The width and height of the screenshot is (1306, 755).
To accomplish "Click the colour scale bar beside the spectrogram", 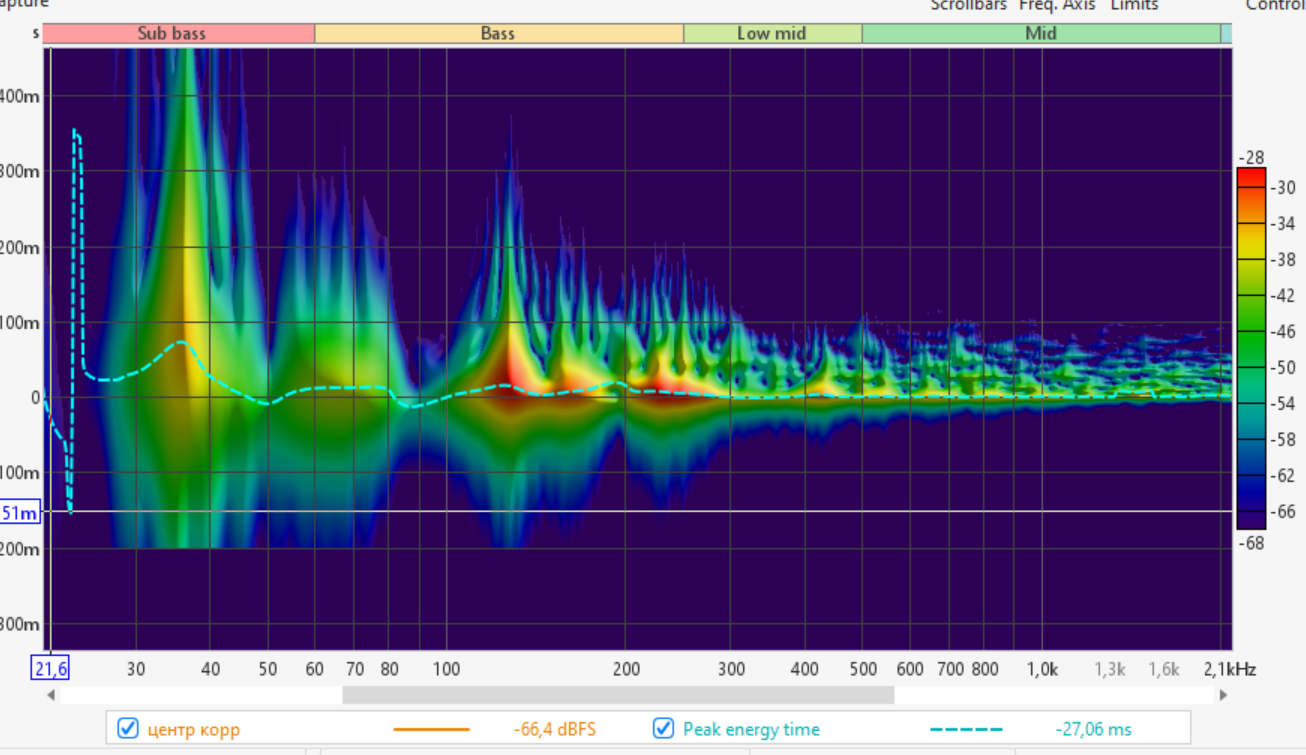I will point(1251,348).
